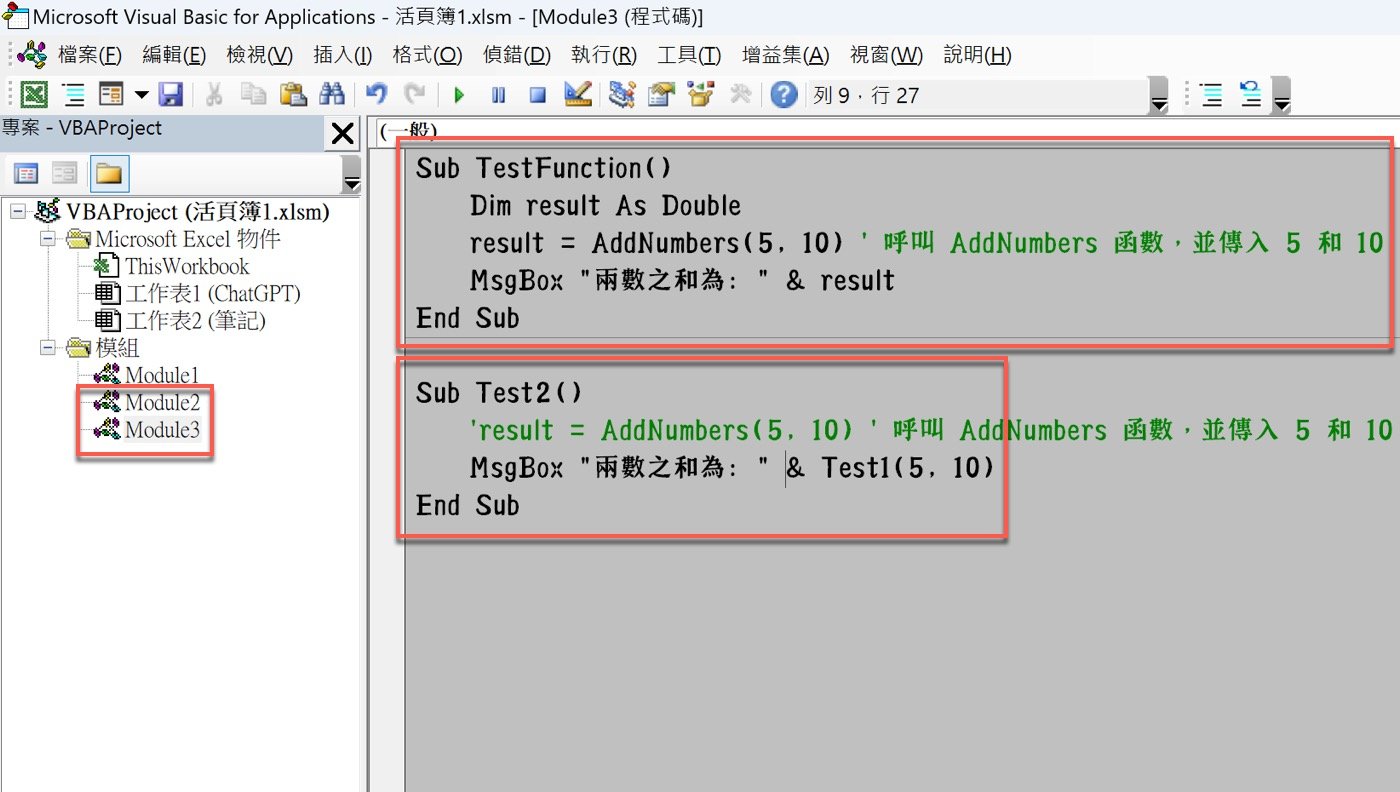Run the macro with the green play icon
The image size is (1400, 792).
[459, 95]
